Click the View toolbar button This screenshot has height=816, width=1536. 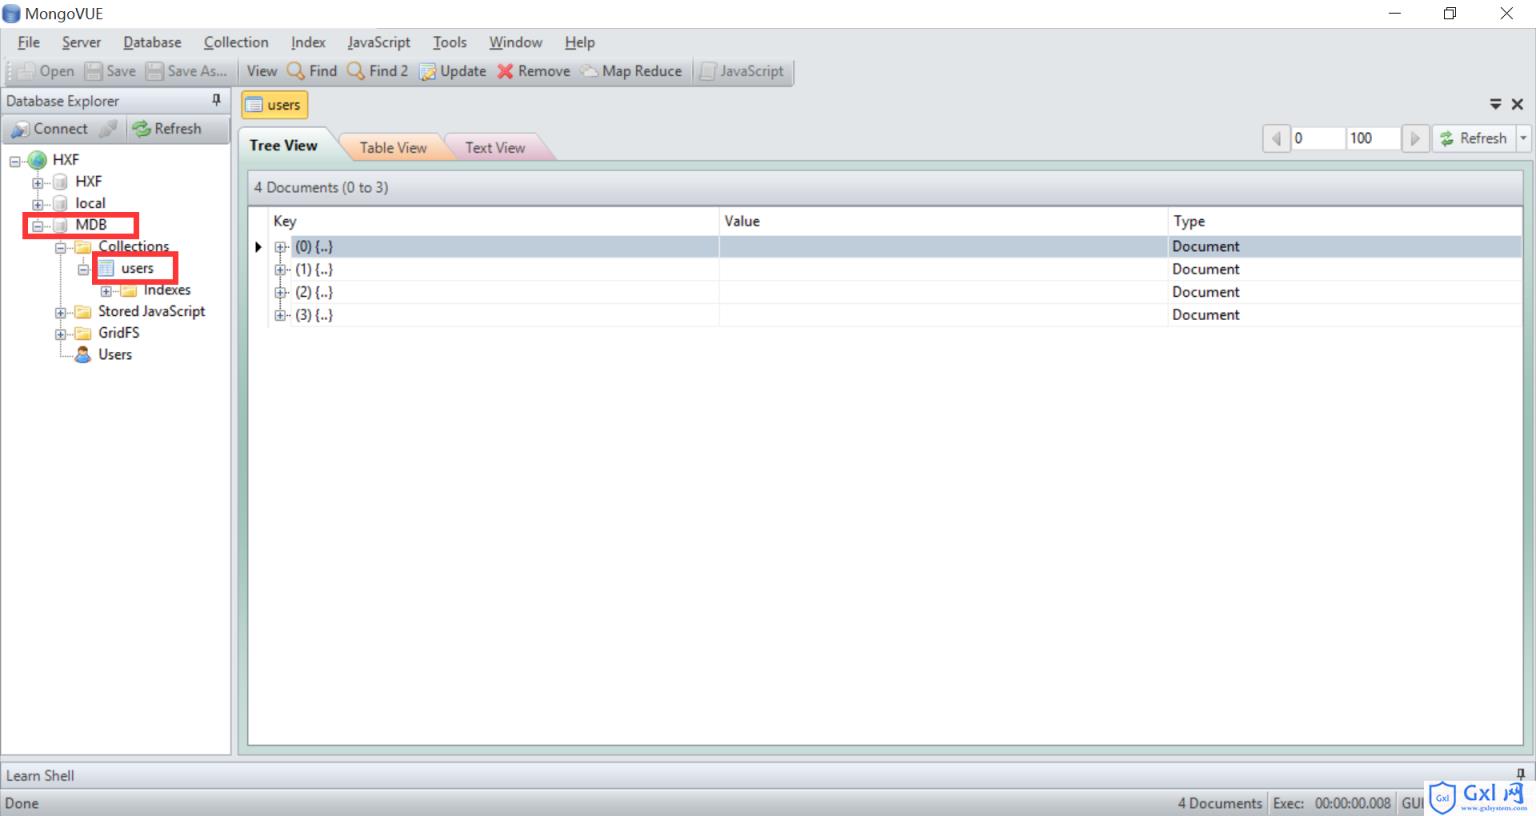click(262, 71)
